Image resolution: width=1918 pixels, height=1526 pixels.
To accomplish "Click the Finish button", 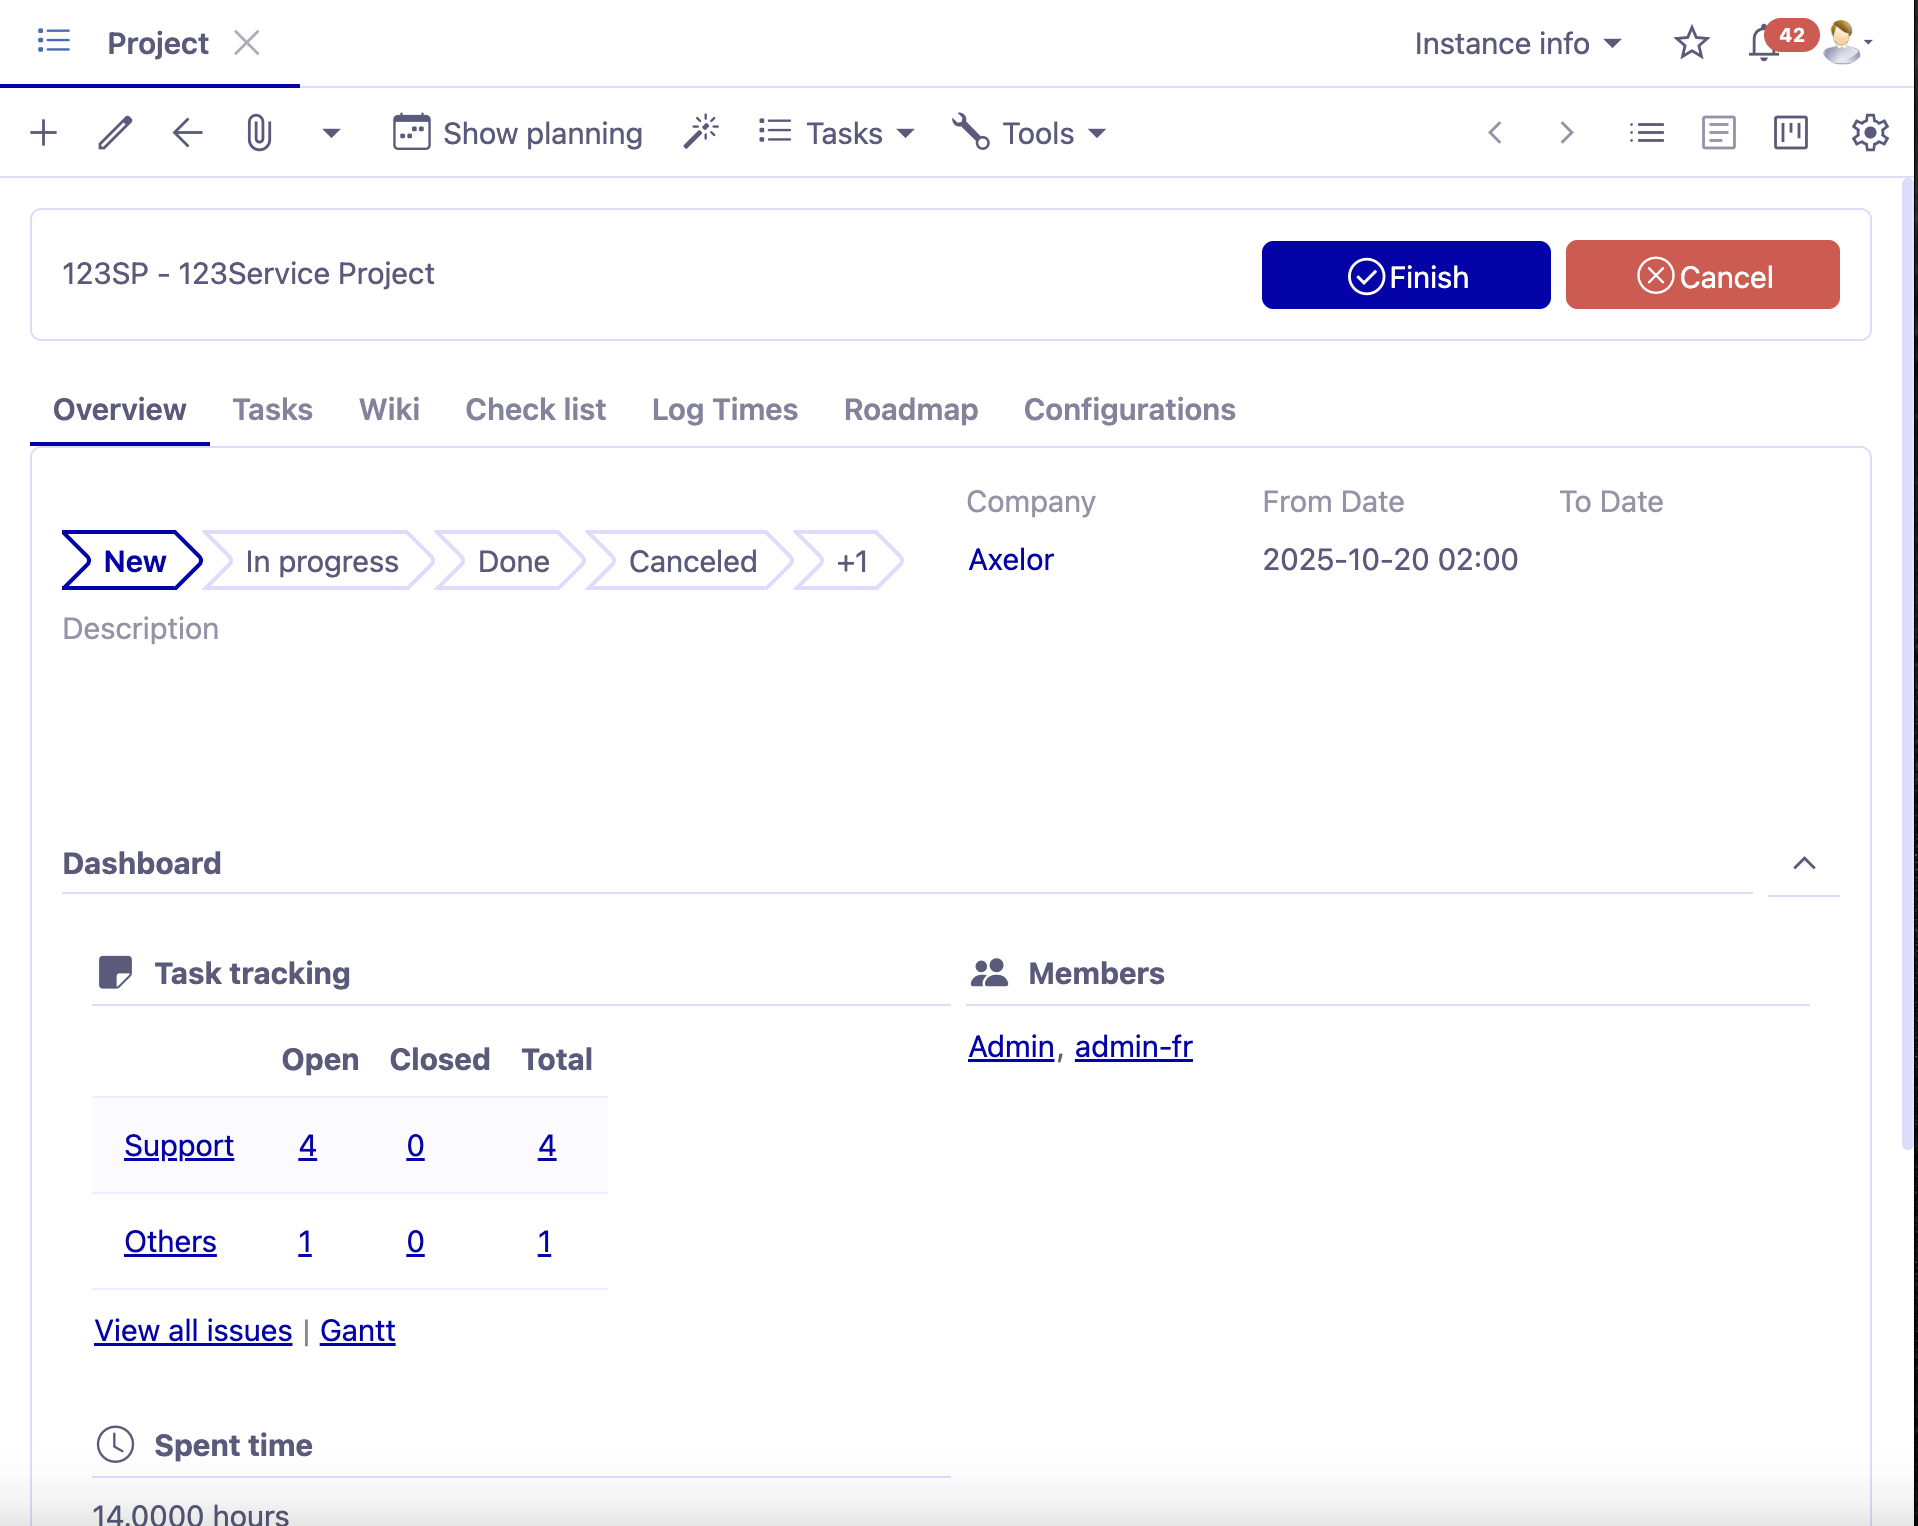I will pyautogui.click(x=1405, y=275).
